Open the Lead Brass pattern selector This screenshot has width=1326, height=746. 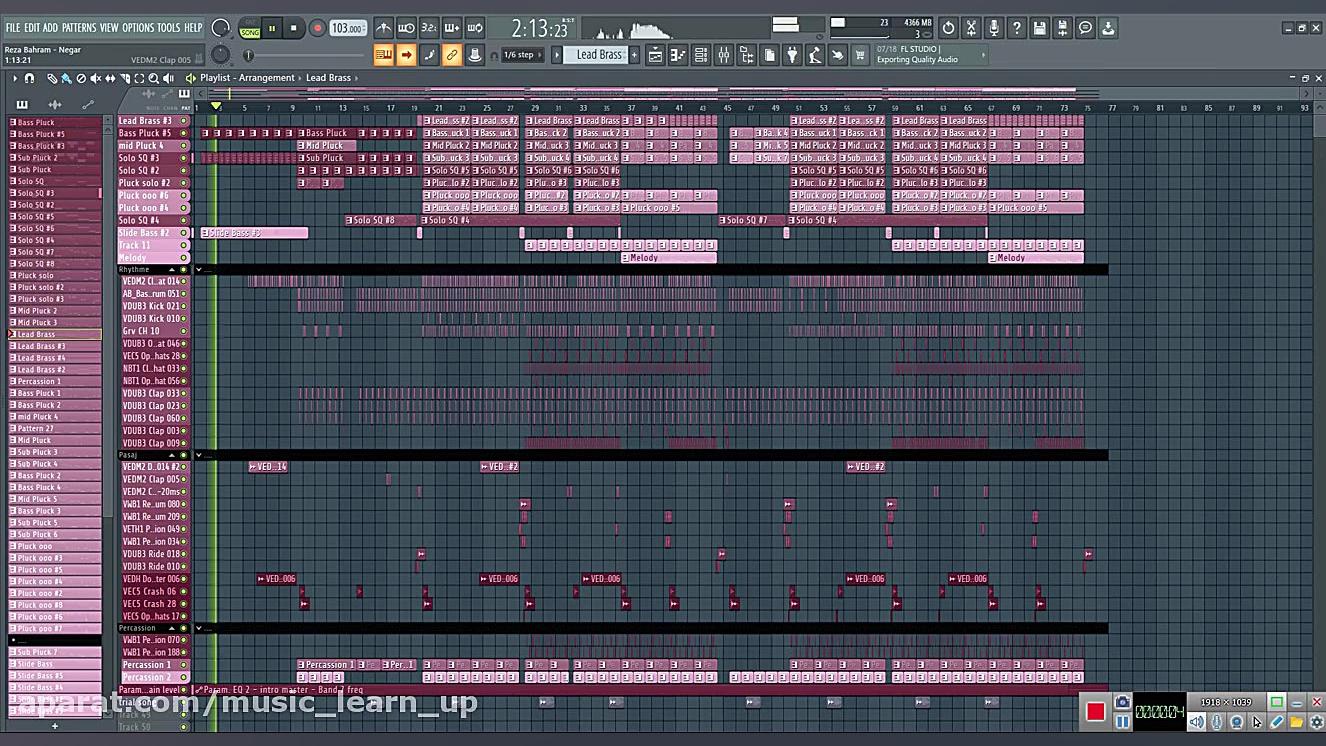598,55
